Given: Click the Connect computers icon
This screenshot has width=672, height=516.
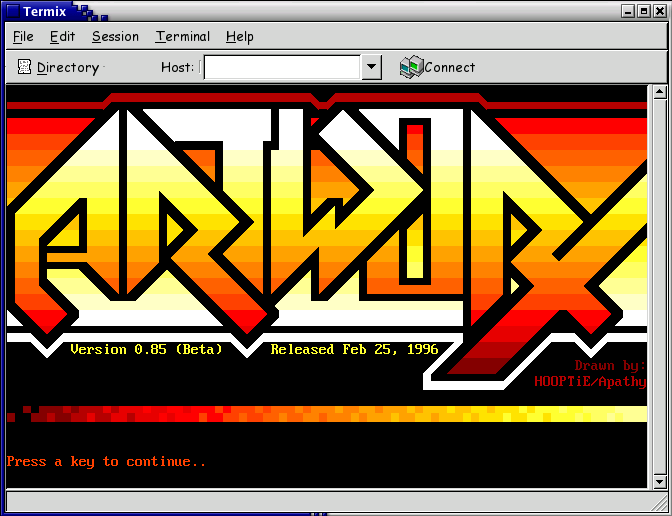Looking at the screenshot, I should click(410, 67).
